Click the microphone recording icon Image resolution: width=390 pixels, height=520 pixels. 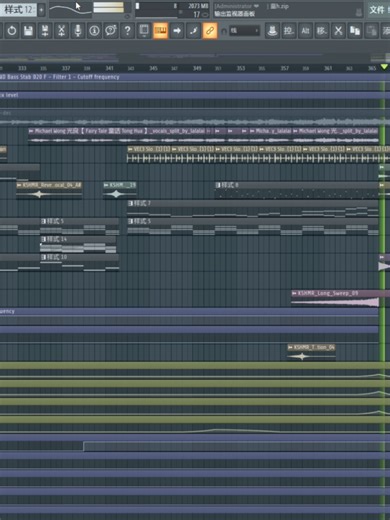coord(78,31)
